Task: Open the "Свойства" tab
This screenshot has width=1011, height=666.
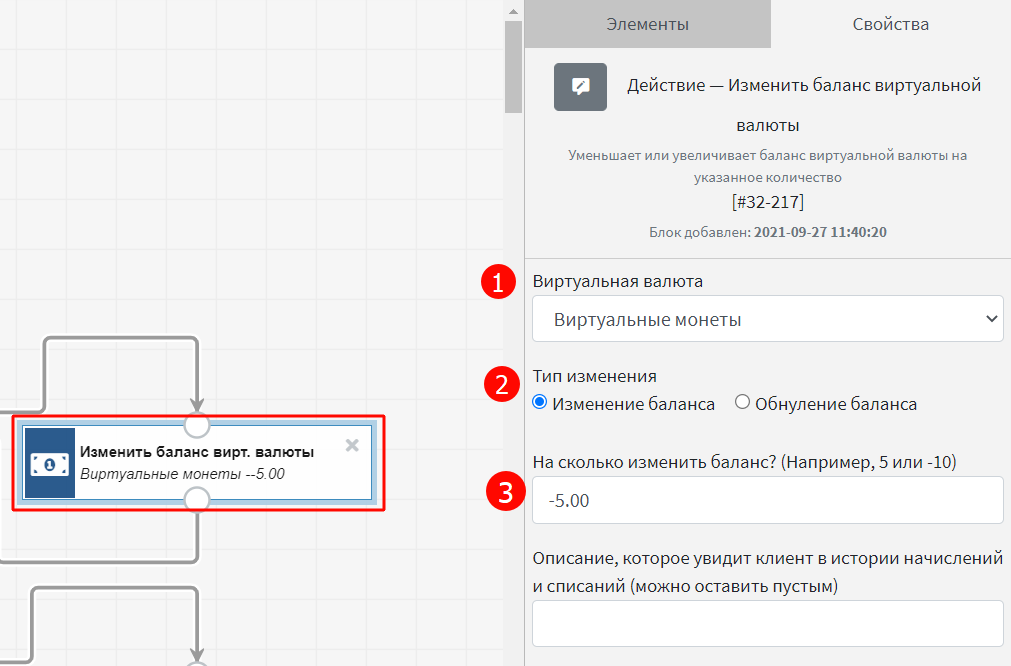Action: pos(890,24)
